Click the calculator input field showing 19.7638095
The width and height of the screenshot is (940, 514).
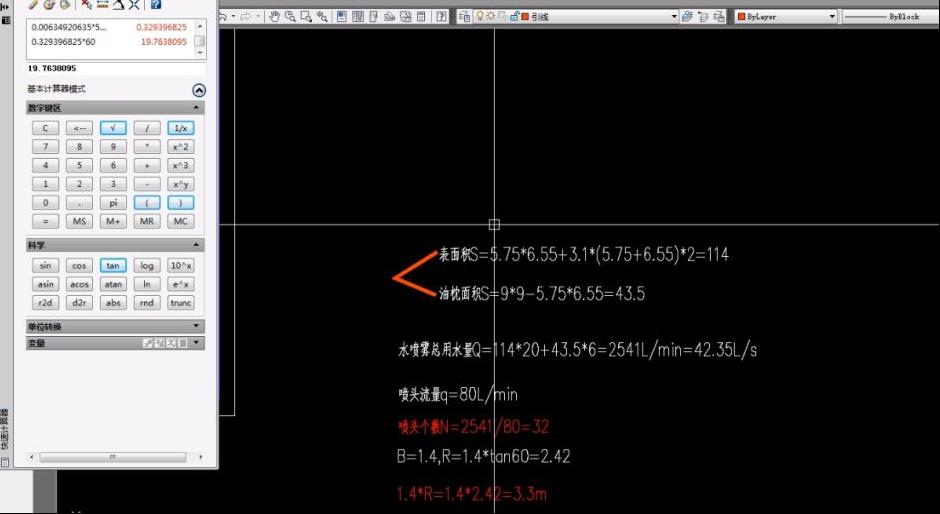pos(116,68)
